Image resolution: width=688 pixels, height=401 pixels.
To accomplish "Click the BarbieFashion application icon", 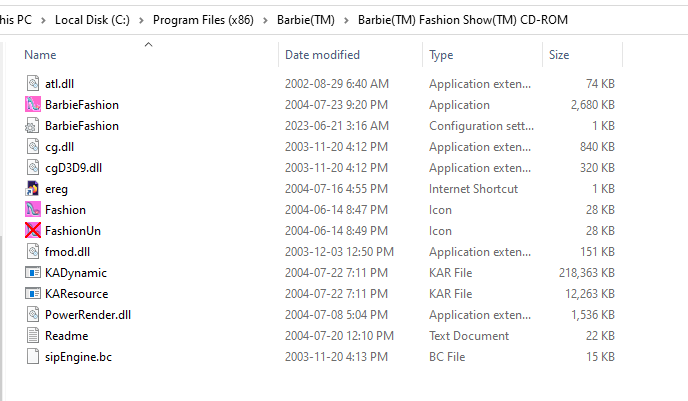I will pyautogui.click(x=32, y=104).
